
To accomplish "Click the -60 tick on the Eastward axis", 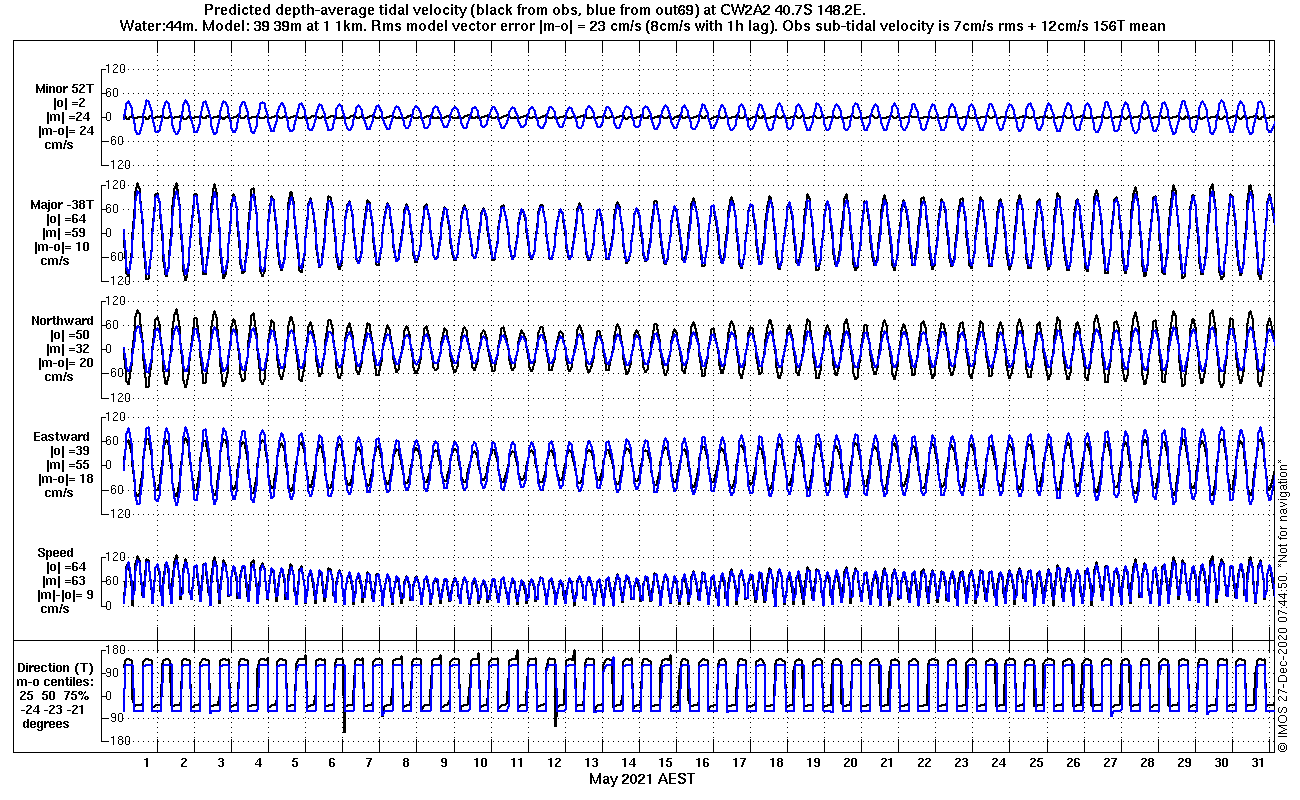I will 114,489.
